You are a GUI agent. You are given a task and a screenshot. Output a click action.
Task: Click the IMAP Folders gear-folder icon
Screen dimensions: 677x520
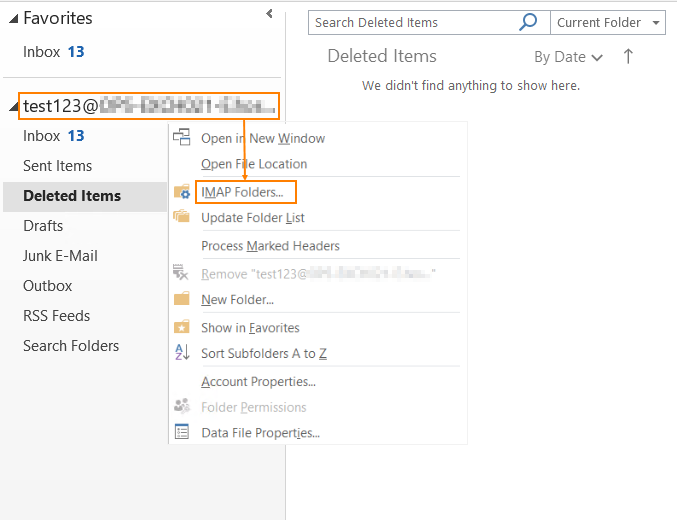pyautogui.click(x=182, y=192)
